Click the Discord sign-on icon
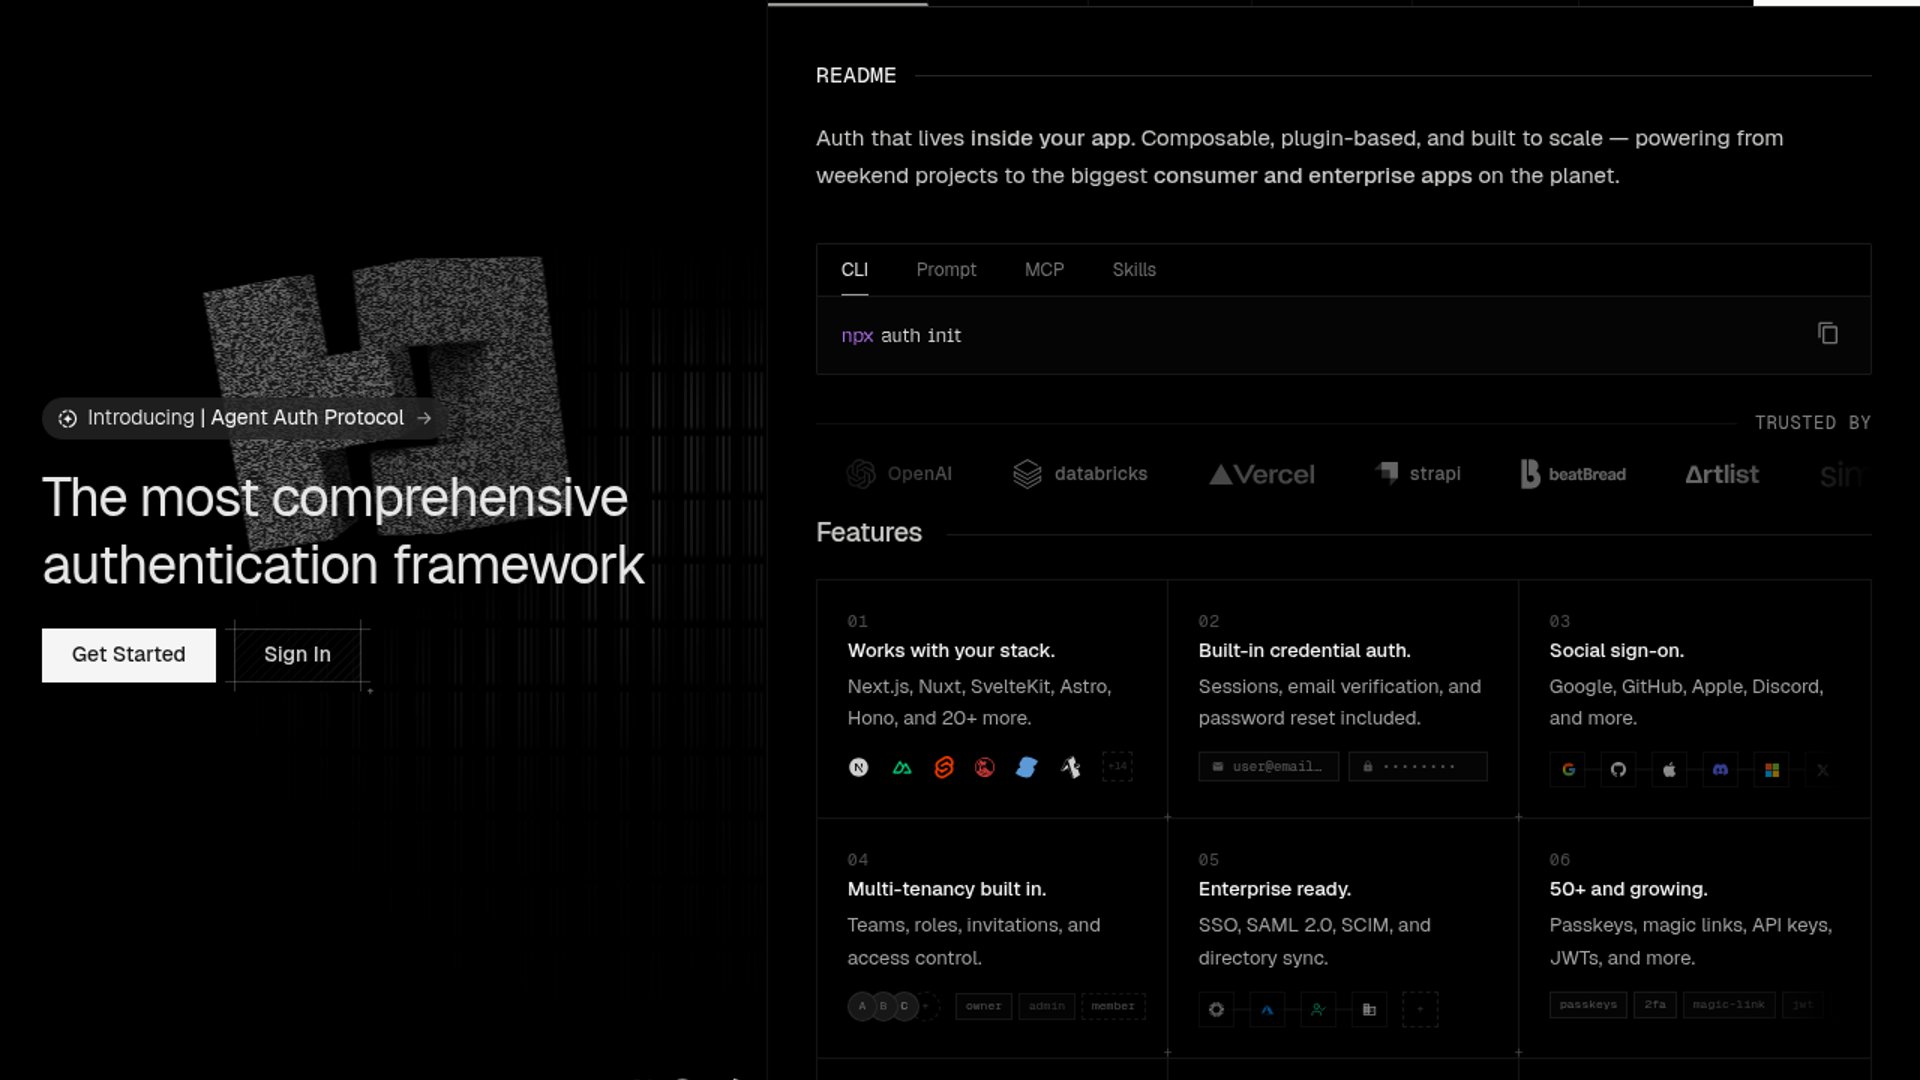This screenshot has width=1920, height=1080. pos(1720,770)
